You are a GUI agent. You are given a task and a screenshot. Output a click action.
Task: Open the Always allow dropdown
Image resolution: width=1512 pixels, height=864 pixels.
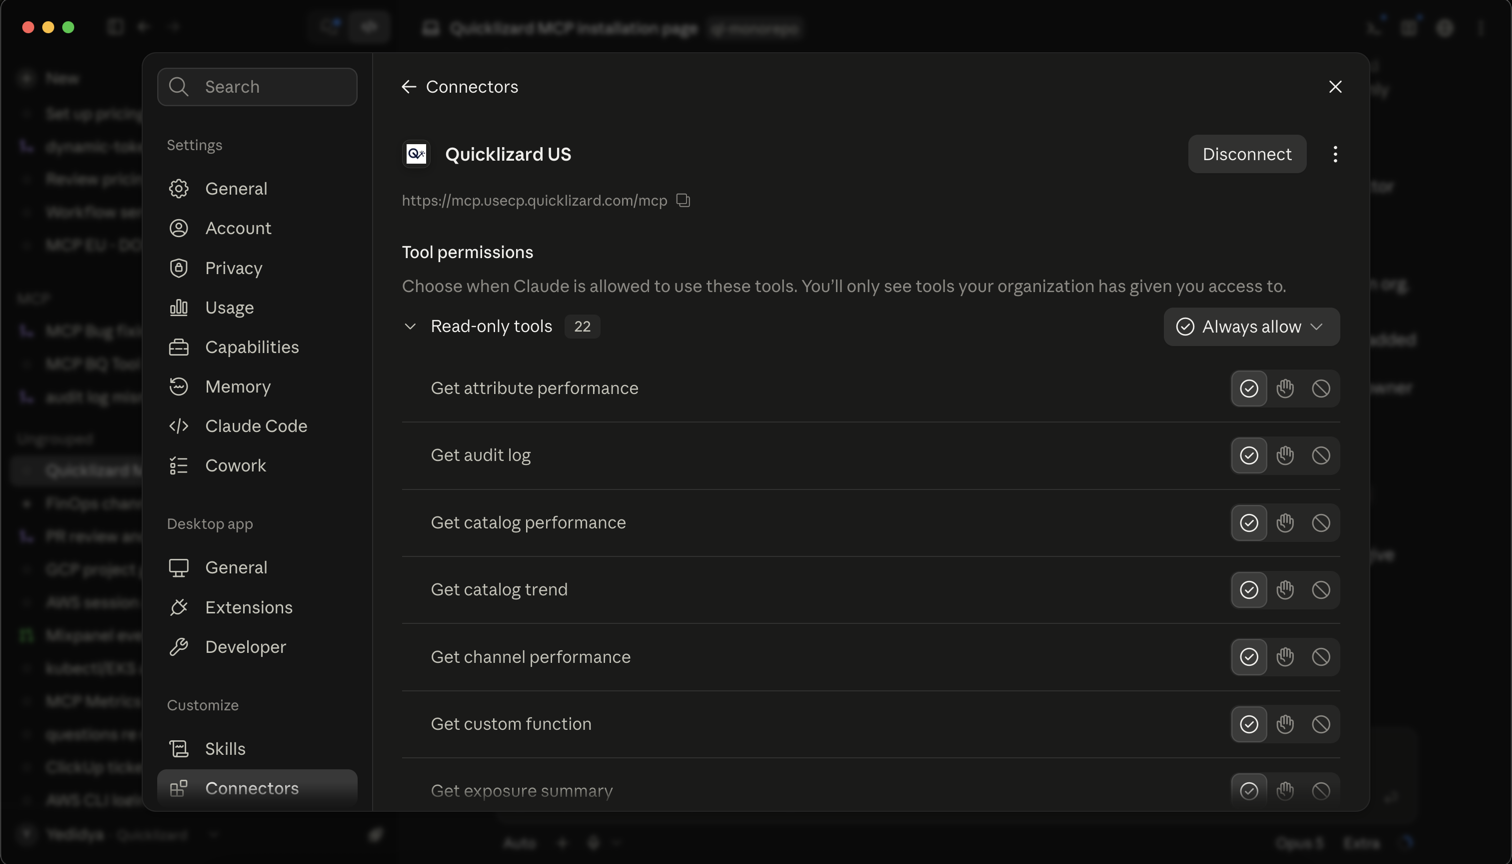point(1251,327)
